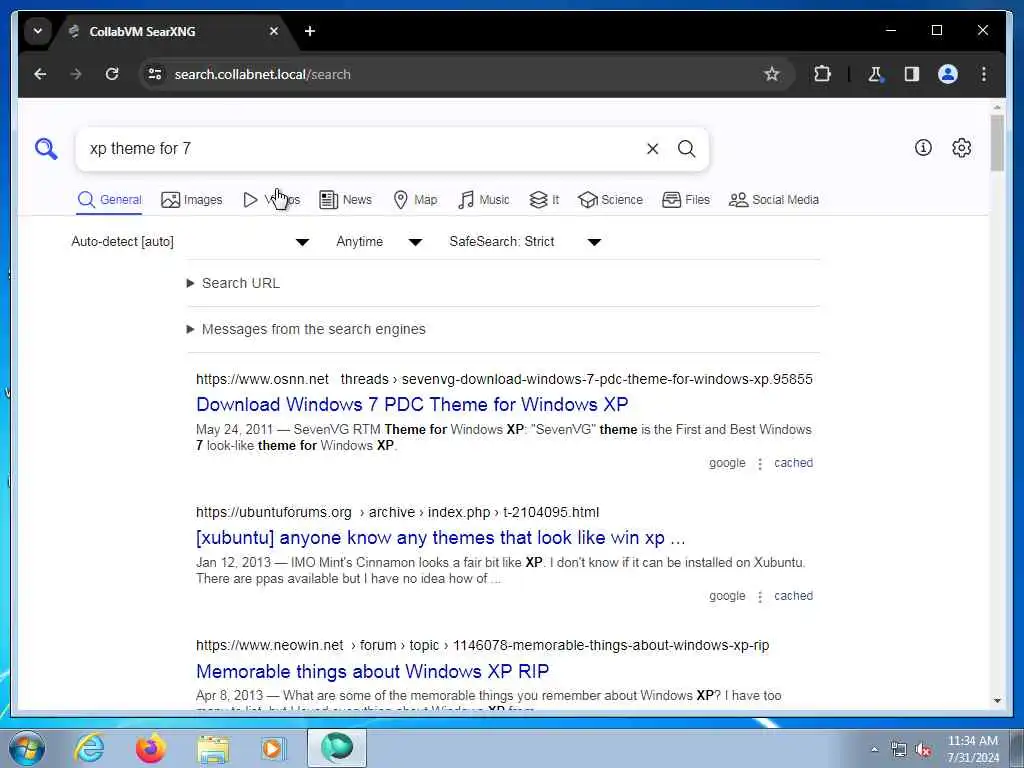The width and height of the screenshot is (1024, 768).
Task: Open Windows Media Player from taskbar
Action: 273,748
